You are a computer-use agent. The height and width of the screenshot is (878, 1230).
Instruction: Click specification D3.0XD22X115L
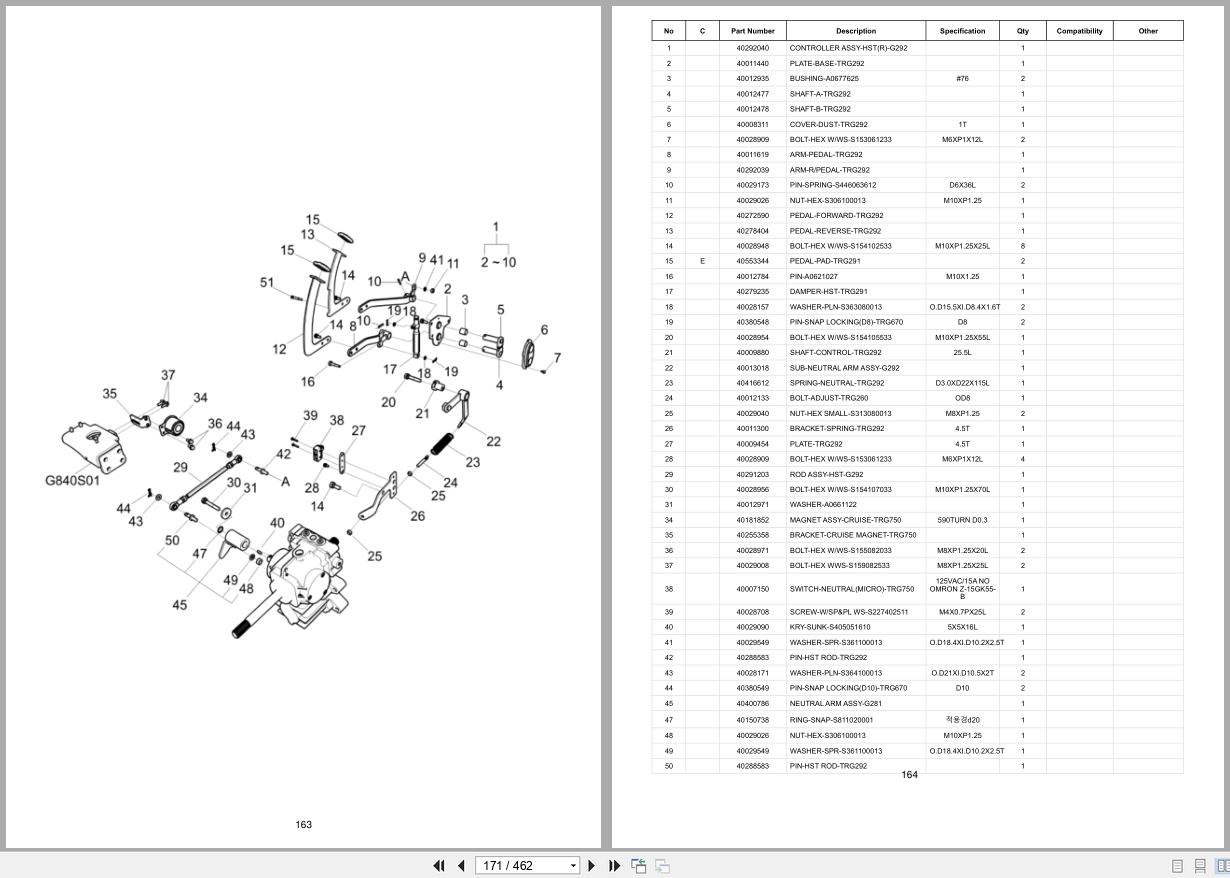click(x=962, y=383)
